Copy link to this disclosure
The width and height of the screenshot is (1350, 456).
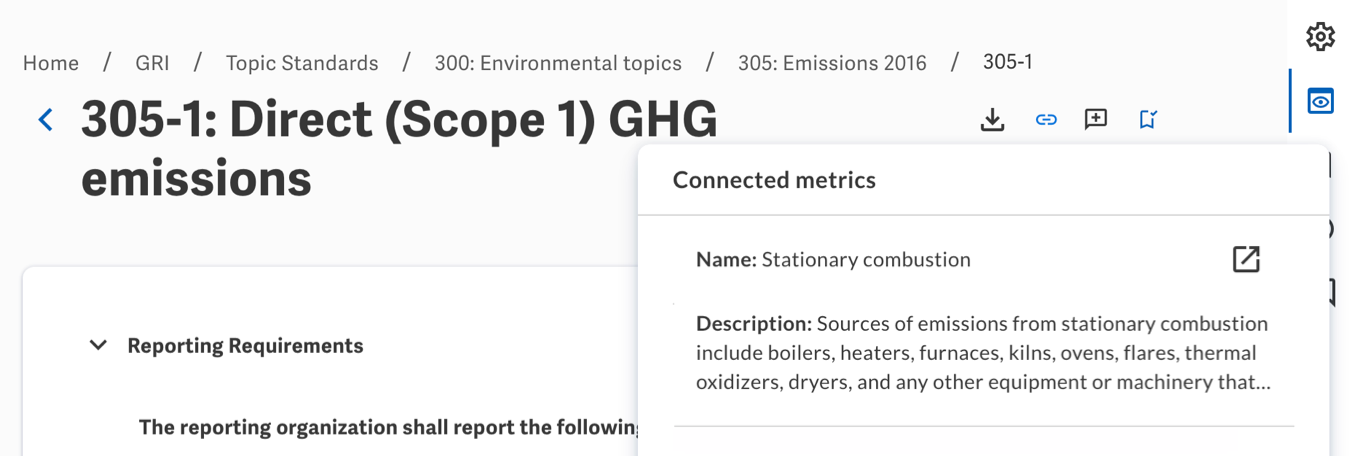1046,120
